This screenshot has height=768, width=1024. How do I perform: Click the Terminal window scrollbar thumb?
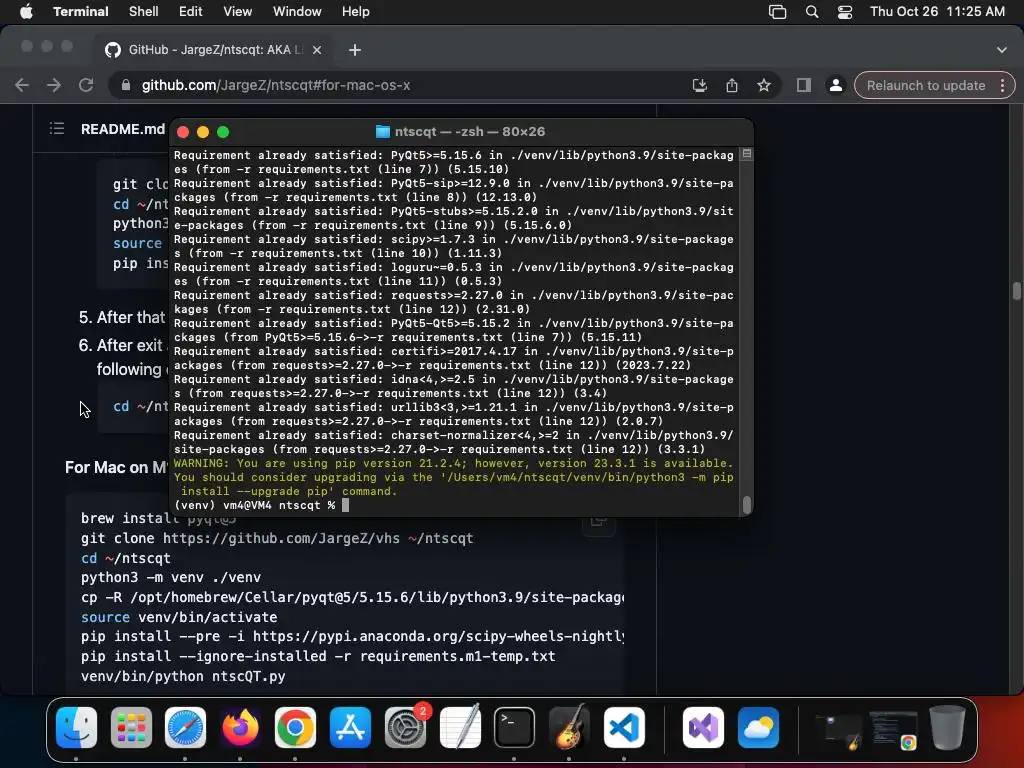(746, 505)
